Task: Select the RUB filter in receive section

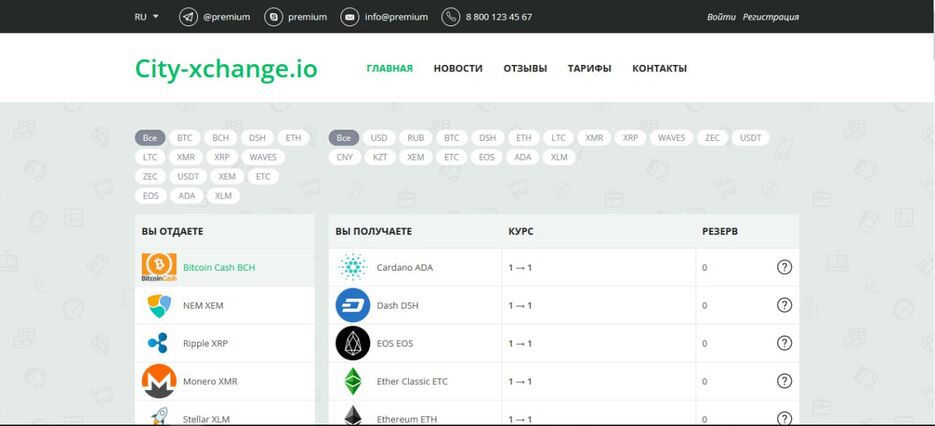Action: tap(416, 138)
